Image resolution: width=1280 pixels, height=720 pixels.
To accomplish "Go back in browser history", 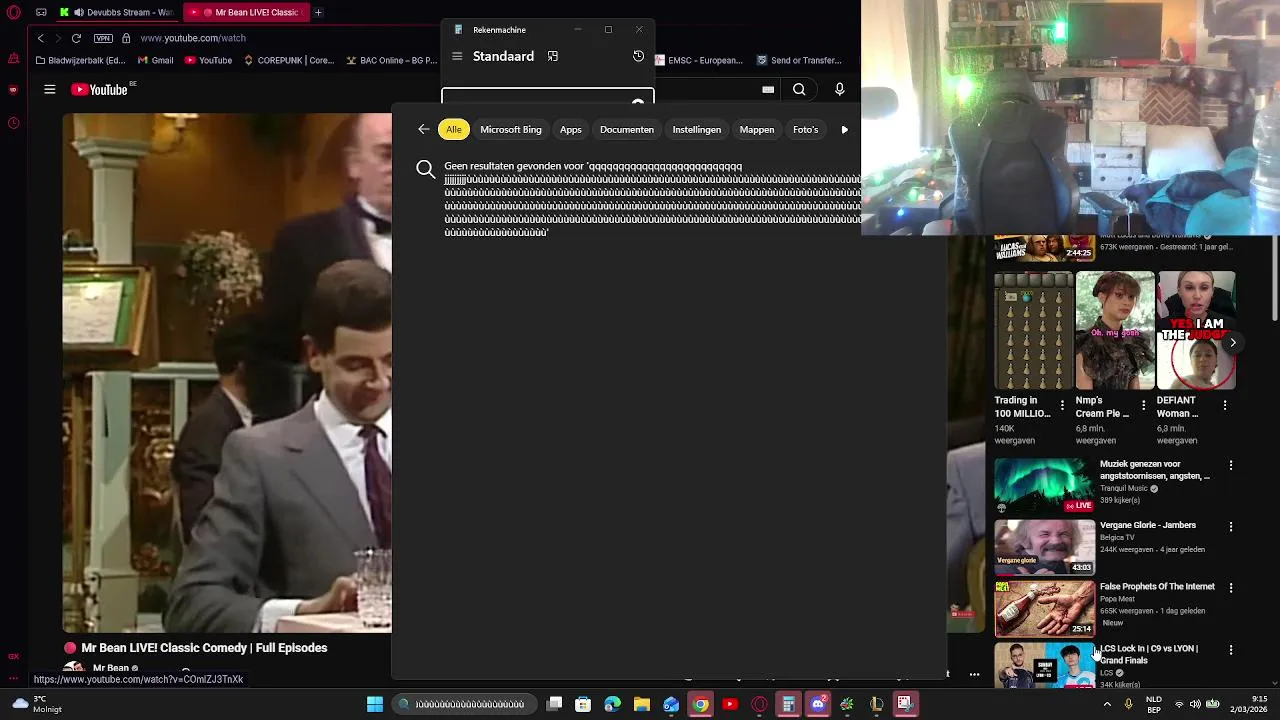I will [x=40, y=38].
